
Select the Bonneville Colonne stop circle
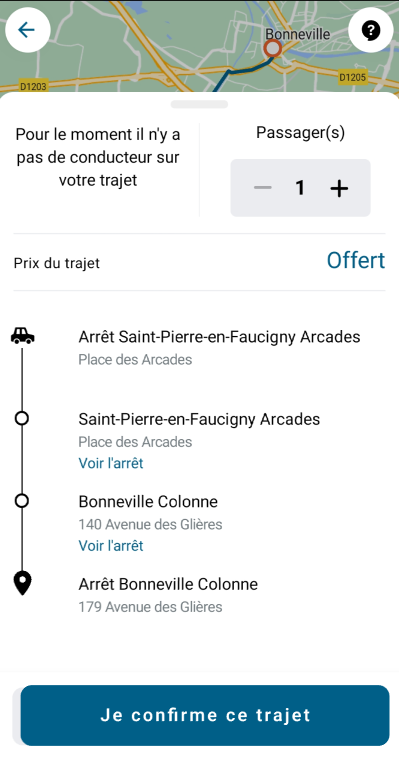22,501
